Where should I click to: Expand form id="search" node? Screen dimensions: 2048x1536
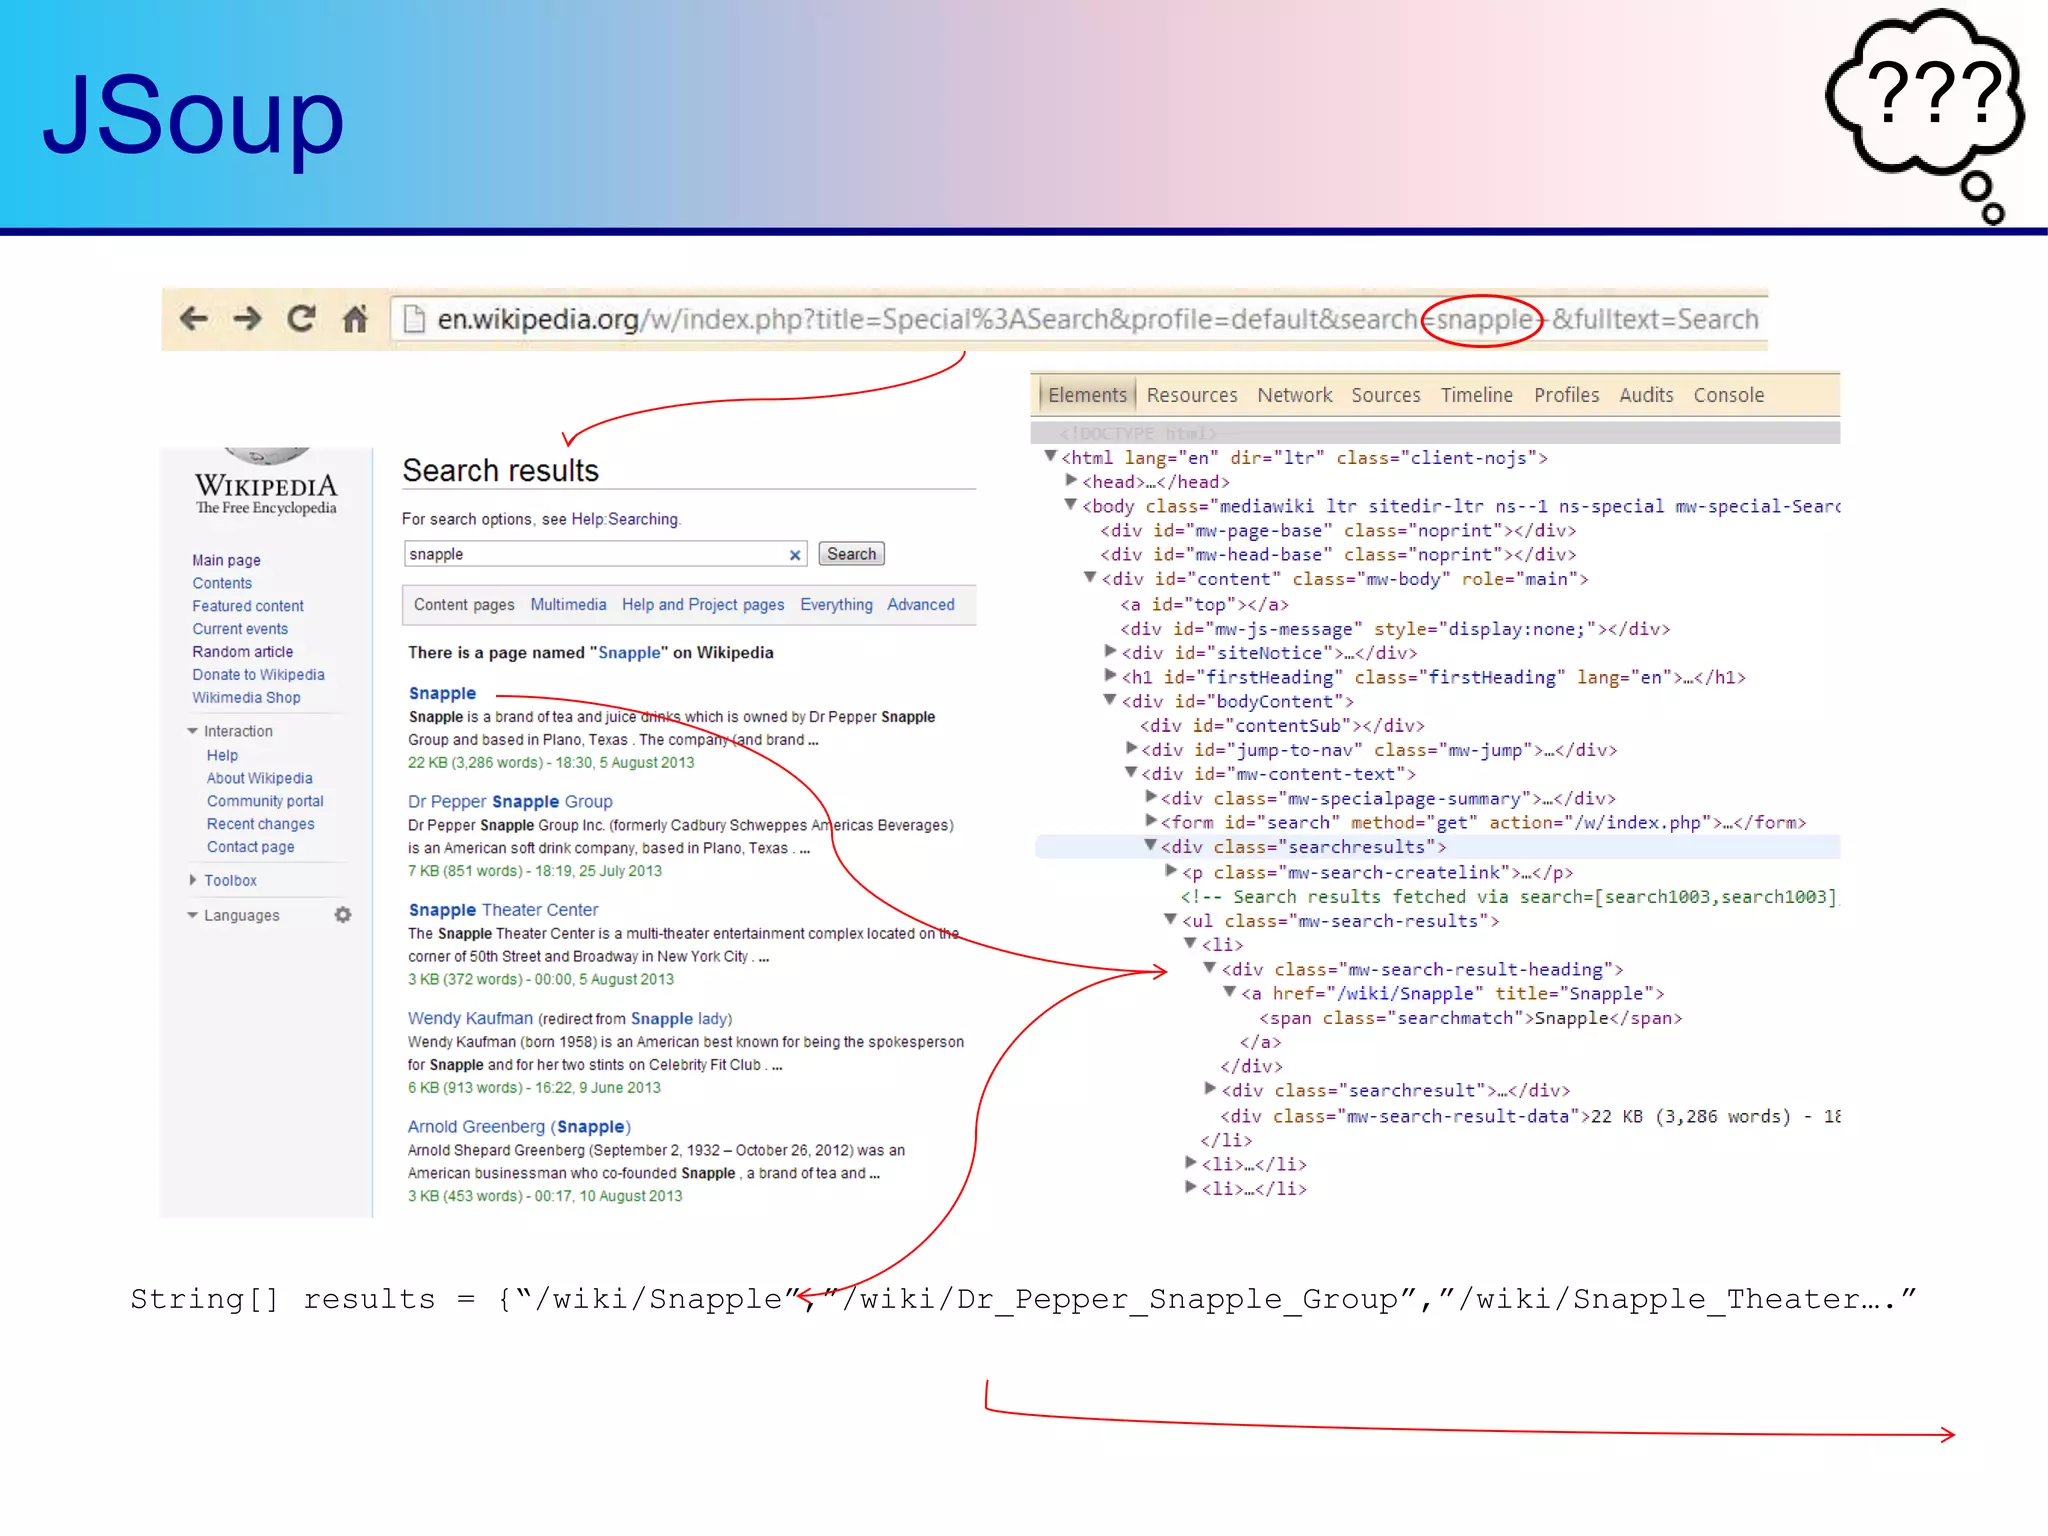click(1150, 821)
